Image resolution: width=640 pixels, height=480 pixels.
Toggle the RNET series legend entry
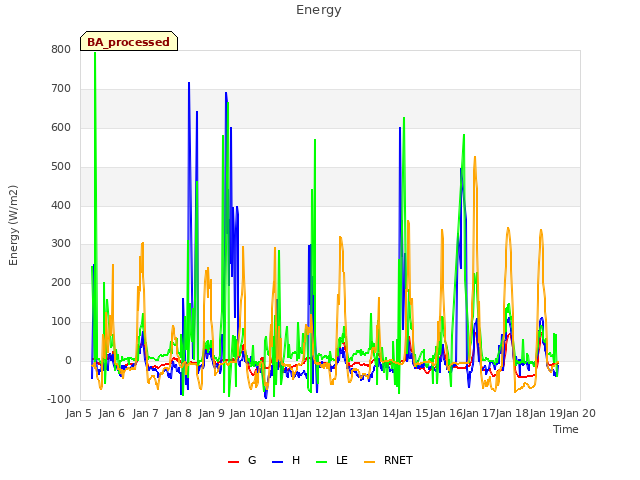[x=388, y=460]
